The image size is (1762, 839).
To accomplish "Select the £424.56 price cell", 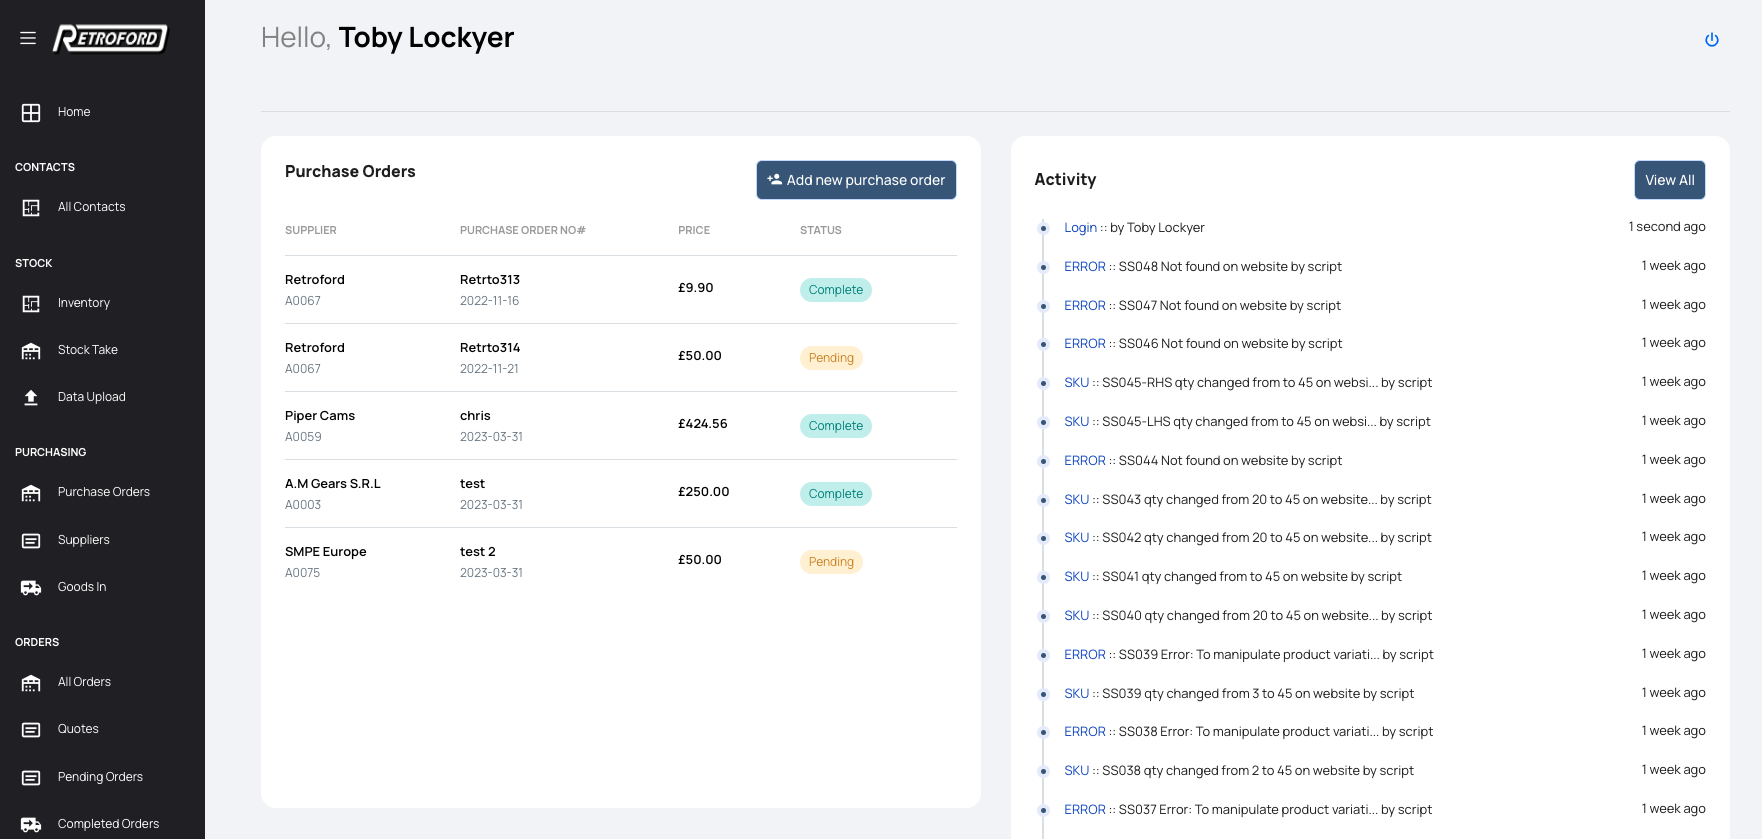I will 703,424.
